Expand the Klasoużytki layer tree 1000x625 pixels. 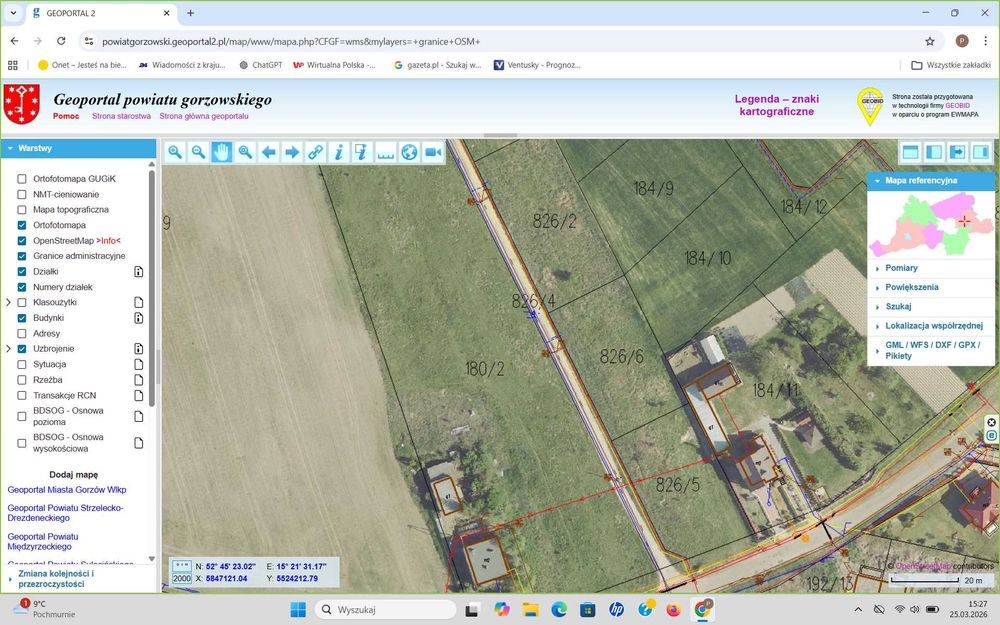8,302
